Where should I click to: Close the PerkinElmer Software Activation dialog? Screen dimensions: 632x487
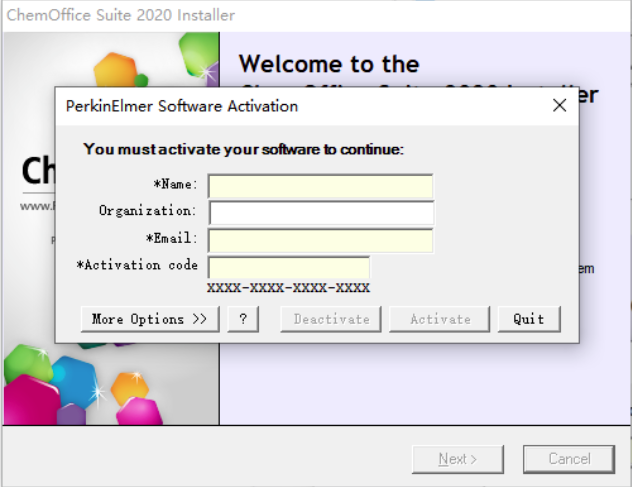coord(559,106)
